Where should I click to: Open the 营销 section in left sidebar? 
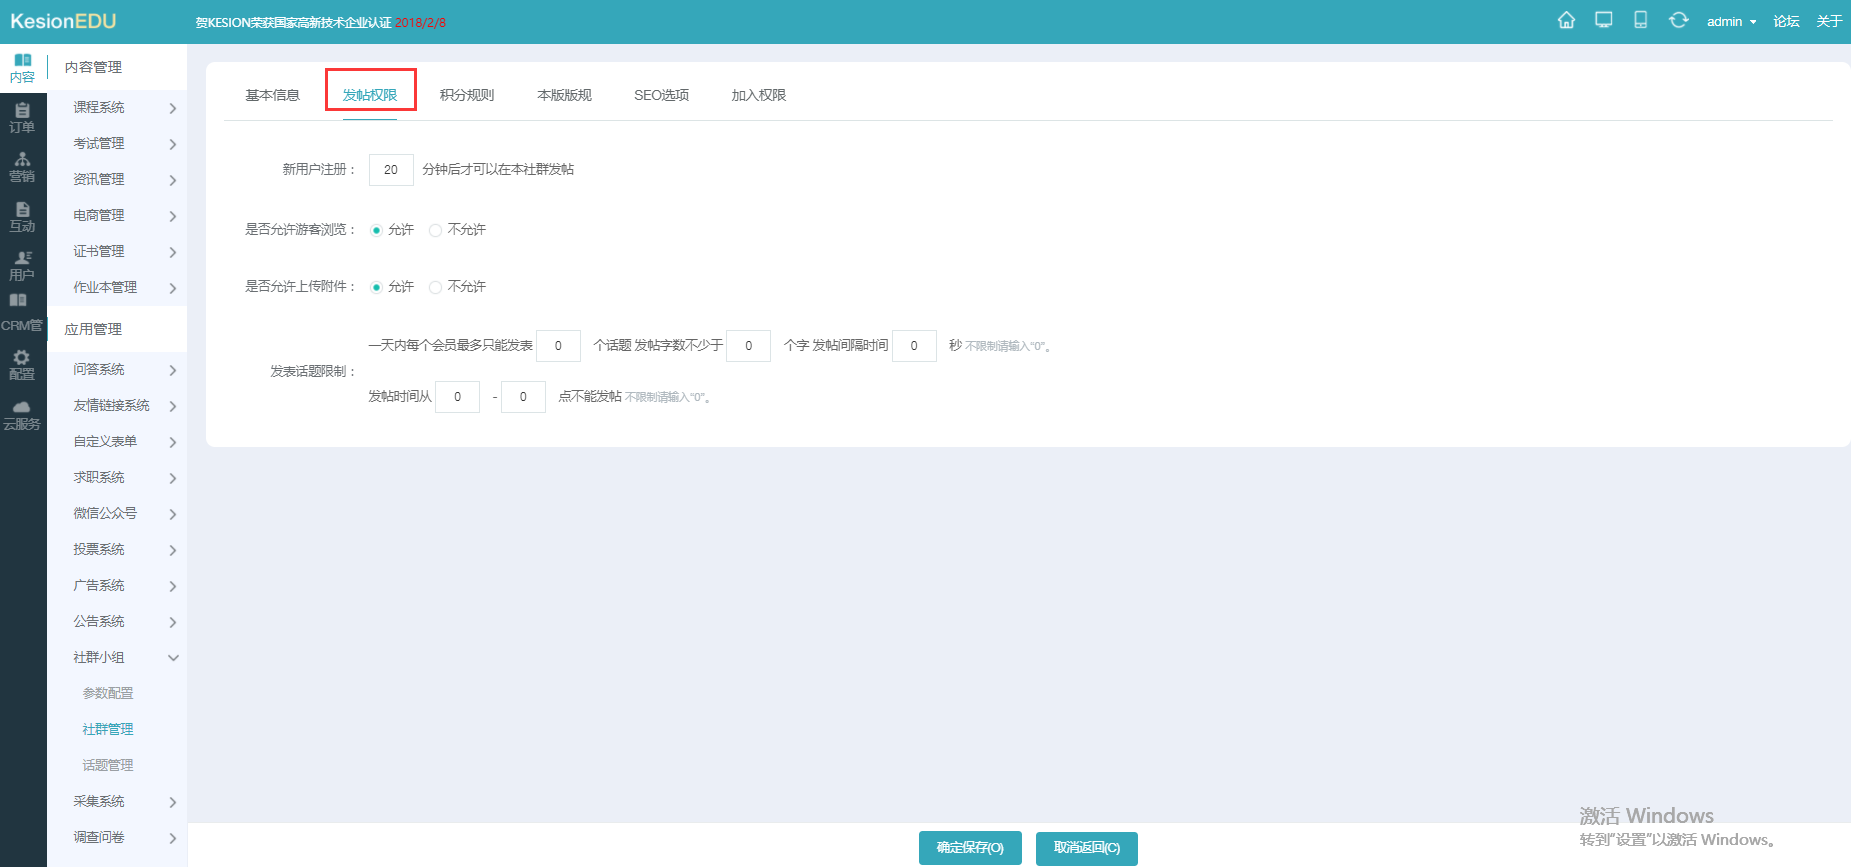[x=22, y=167]
